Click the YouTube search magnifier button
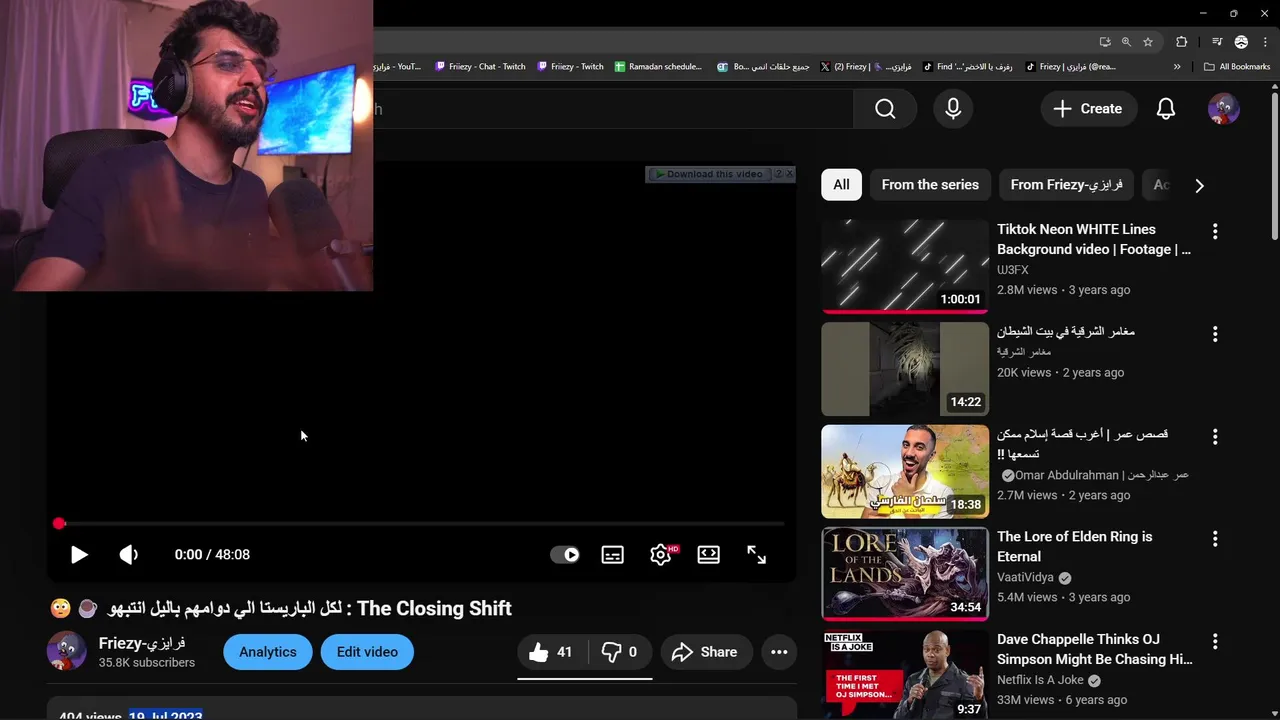 (885, 109)
